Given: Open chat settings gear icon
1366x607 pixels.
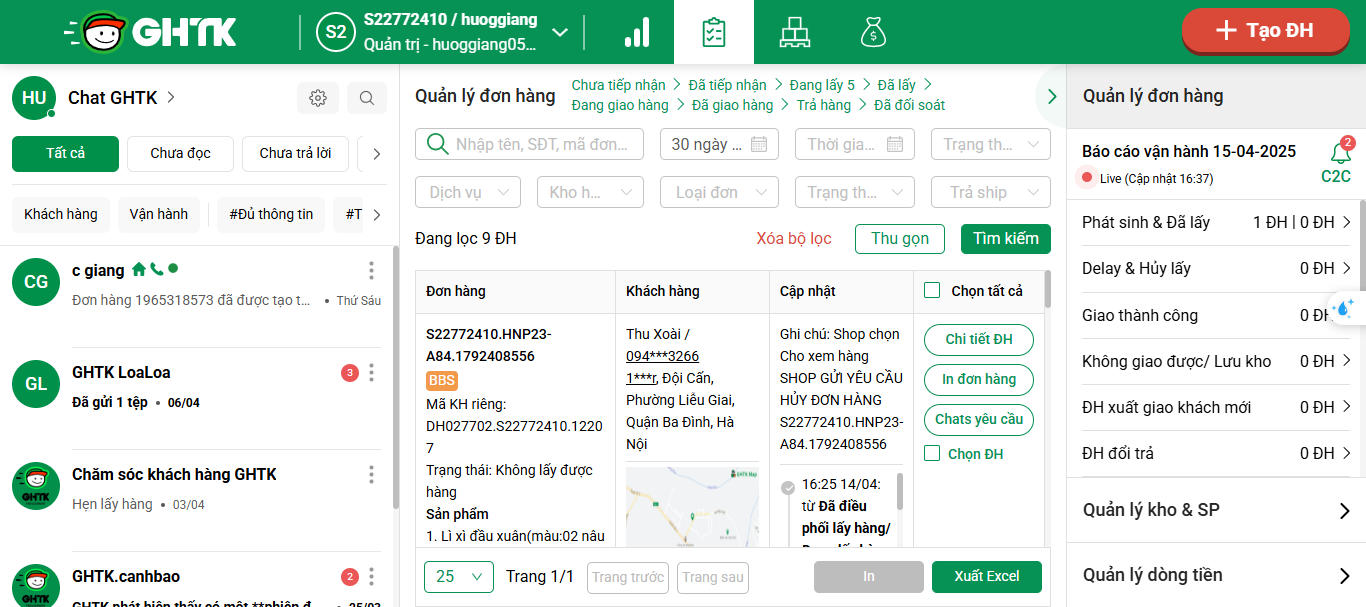Looking at the screenshot, I should point(318,98).
